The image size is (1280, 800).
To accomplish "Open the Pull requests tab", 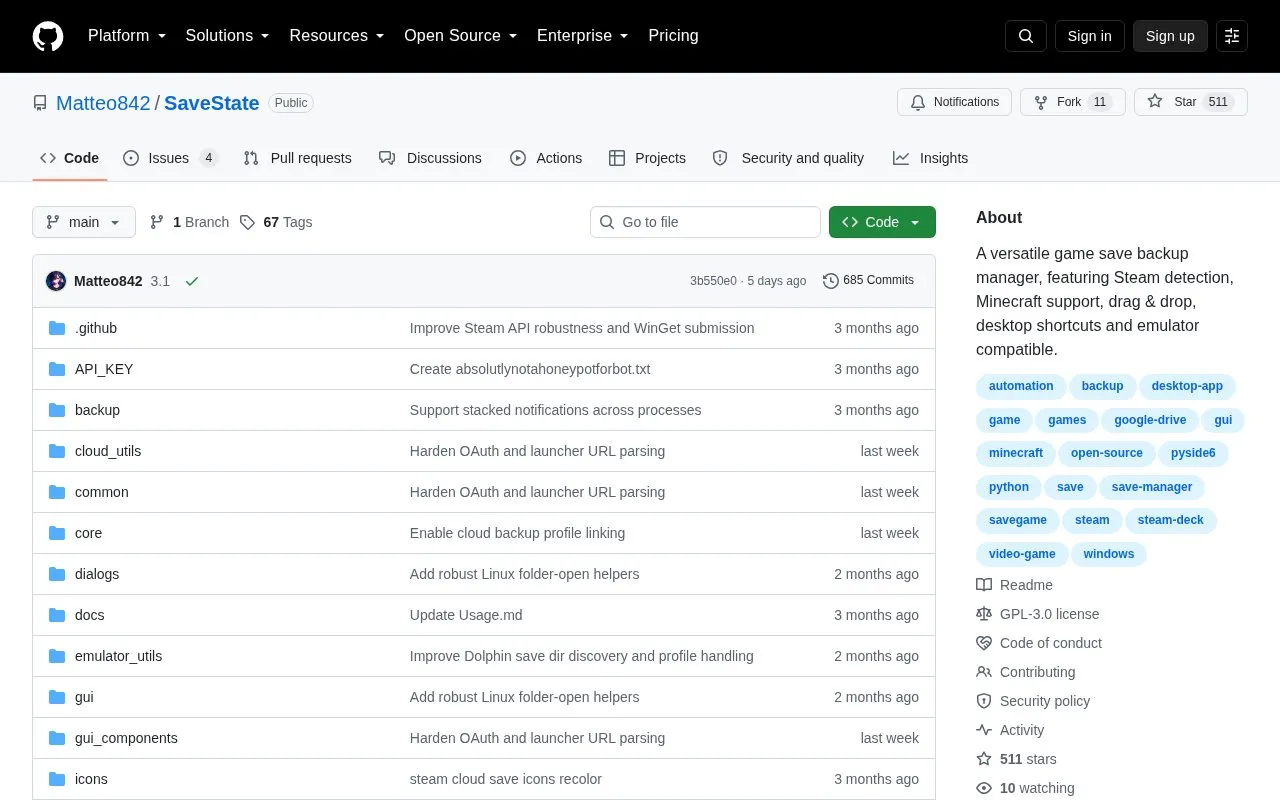I will pyautogui.click(x=297, y=158).
